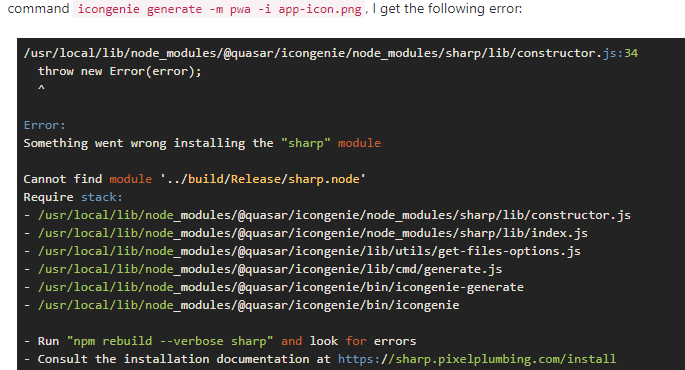Click the 'Require stack:' line
The image size is (685, 370).
[x=73, y=197]
